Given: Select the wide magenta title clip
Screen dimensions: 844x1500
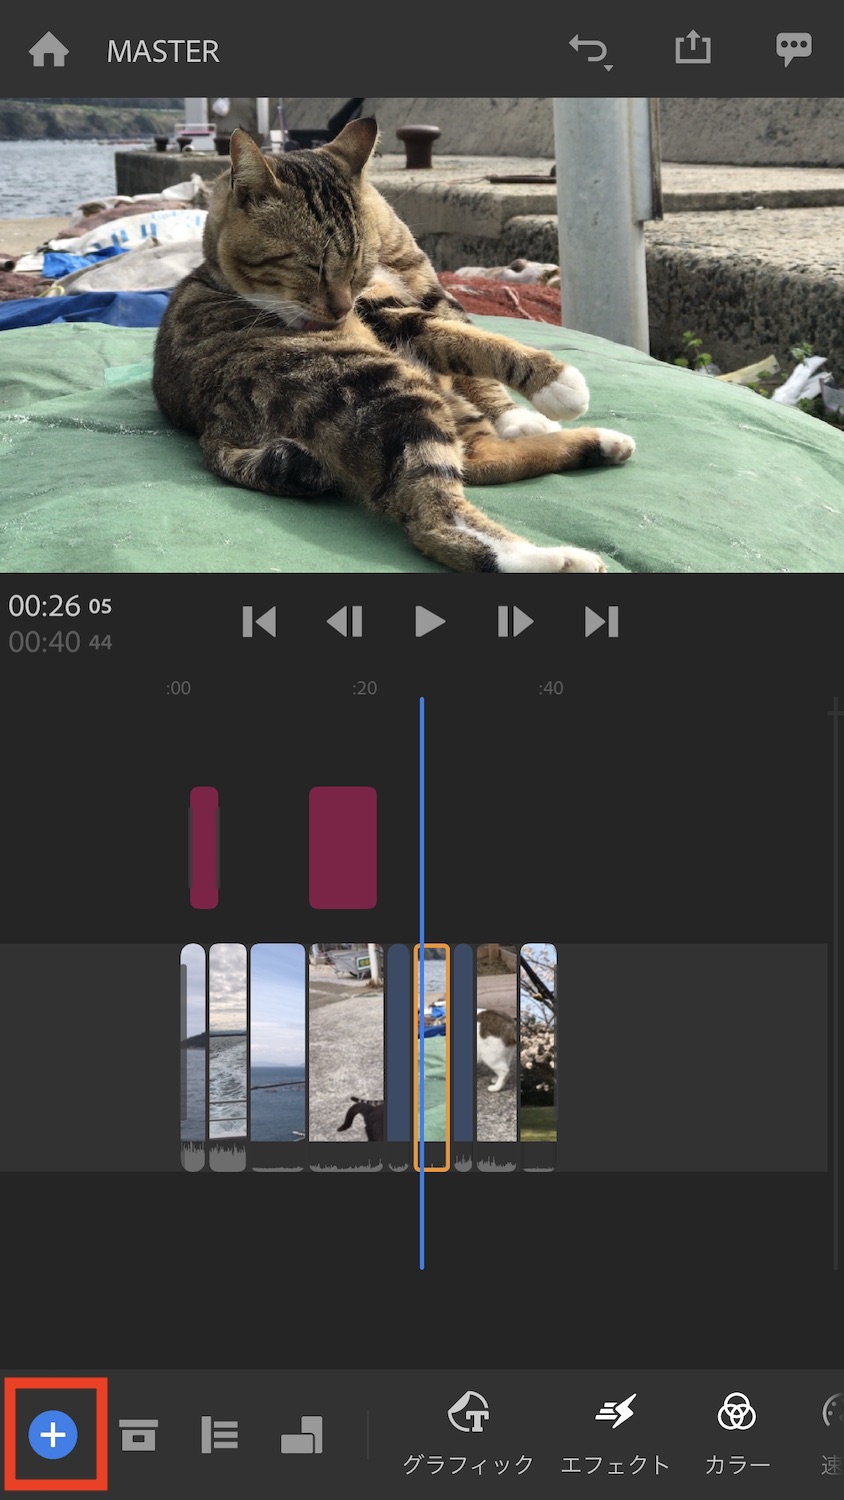Looking at the screenshot, I should [343, 847].
